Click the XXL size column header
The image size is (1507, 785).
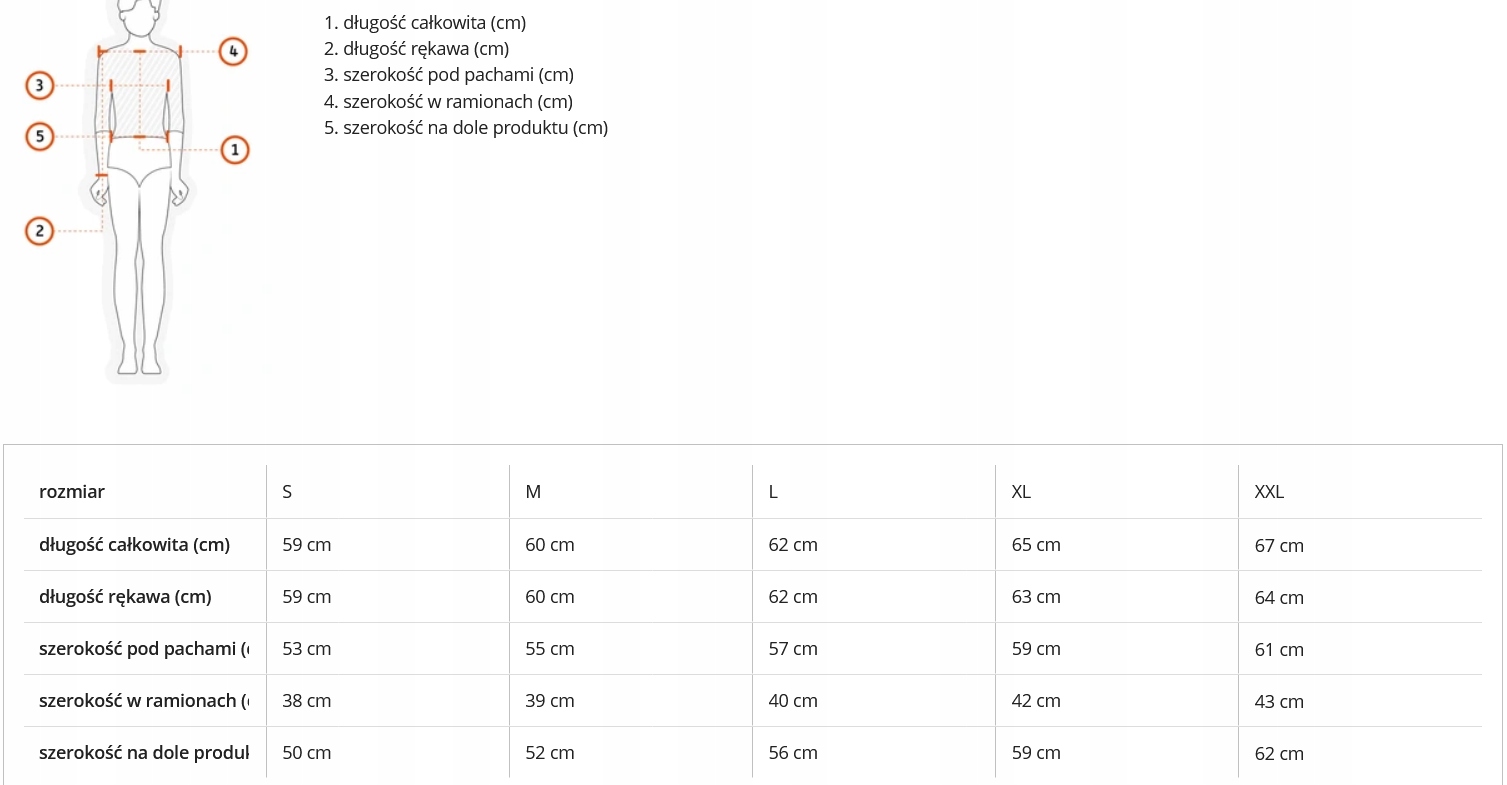tap(1269, 491)
